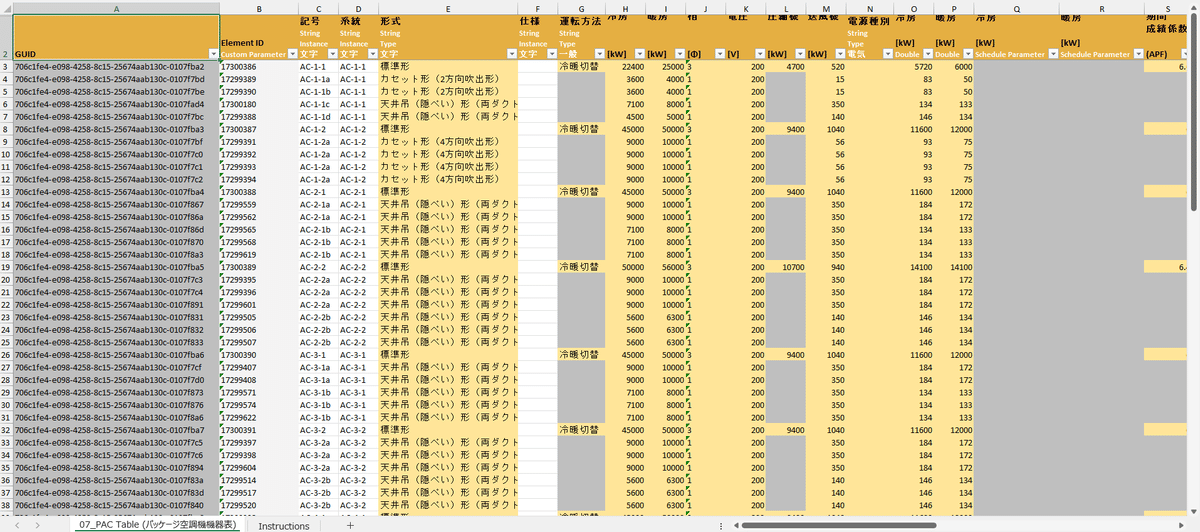Open the Element ID filter dropdown

point(292,54)
